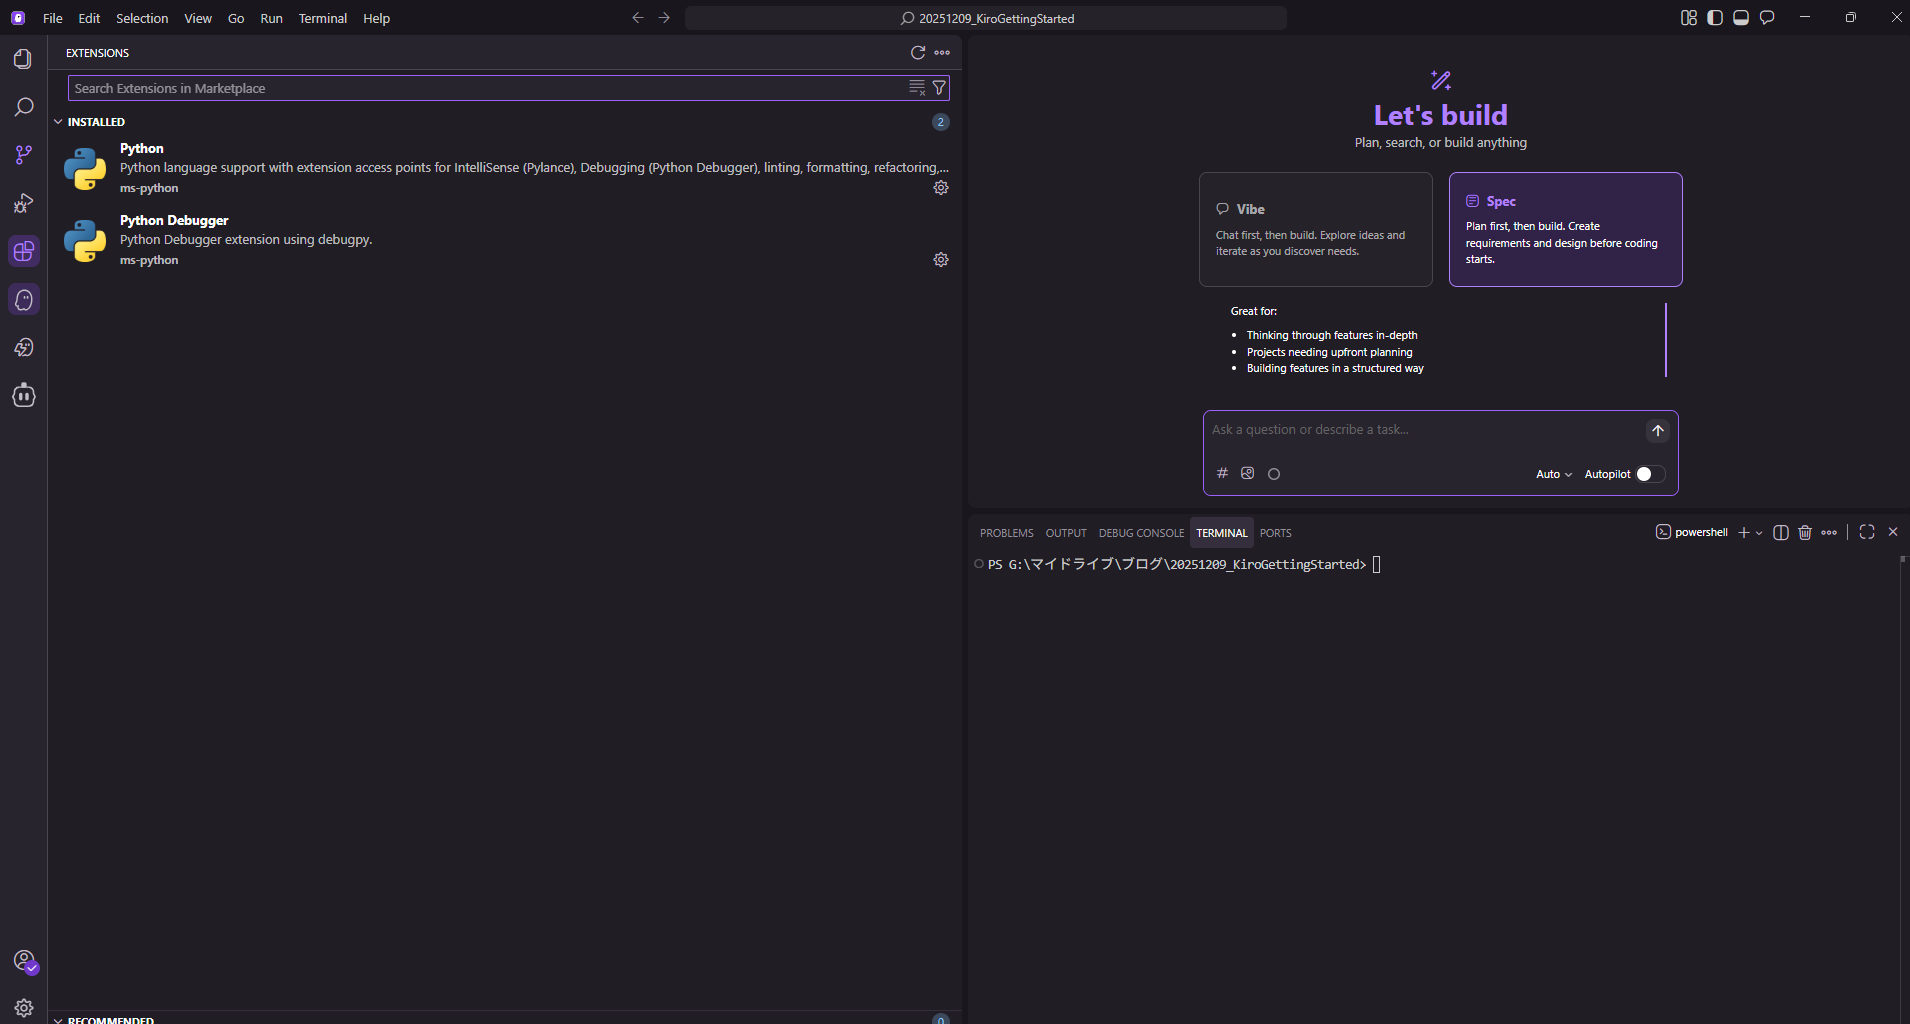Open manage gear for Python Debugger extension

pos(940,260)
